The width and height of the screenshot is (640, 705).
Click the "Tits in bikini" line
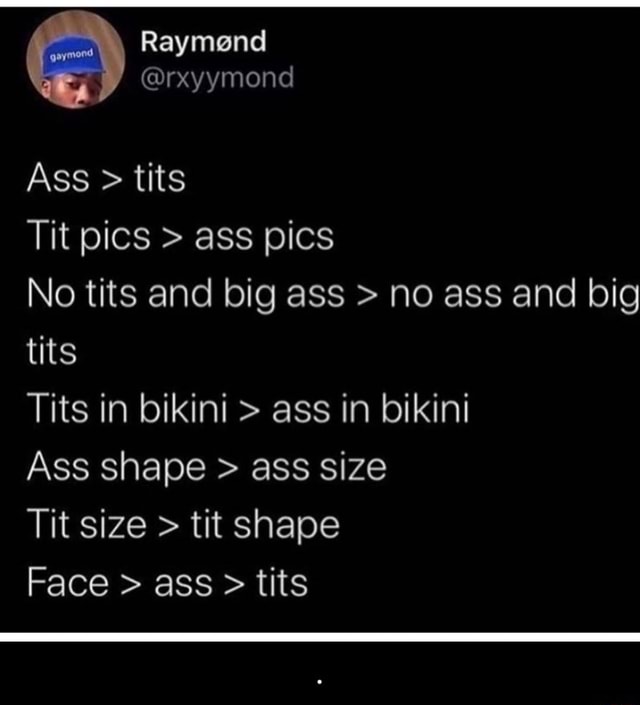[248, 409]
